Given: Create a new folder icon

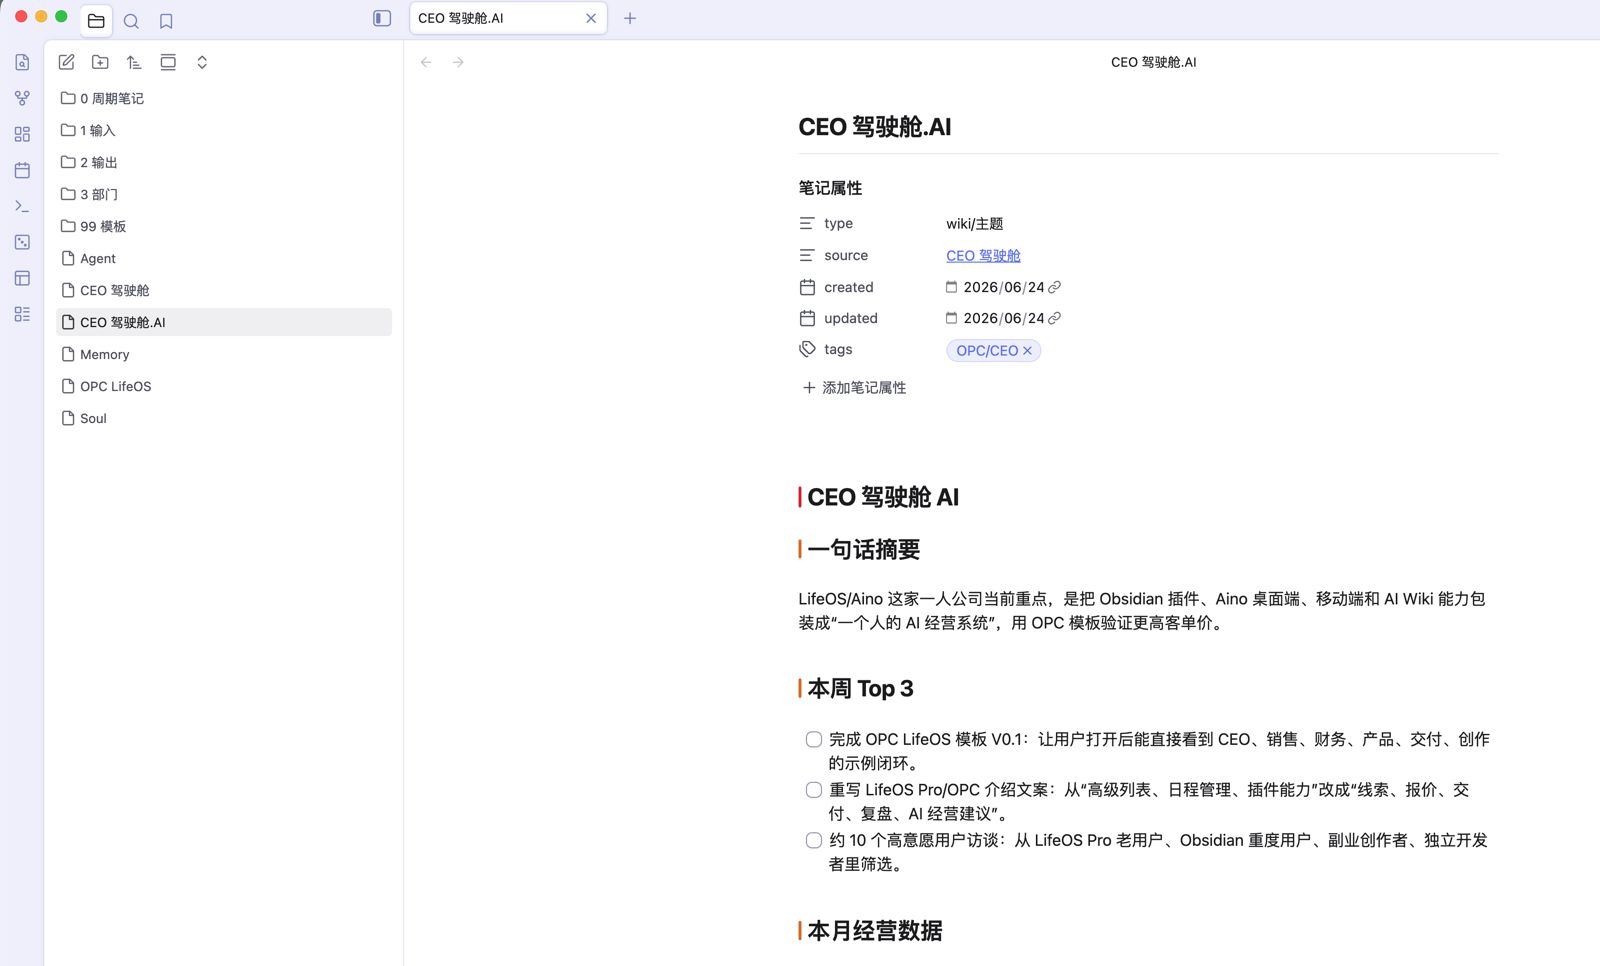Looking at the screenshot, I should pos(100,62).
